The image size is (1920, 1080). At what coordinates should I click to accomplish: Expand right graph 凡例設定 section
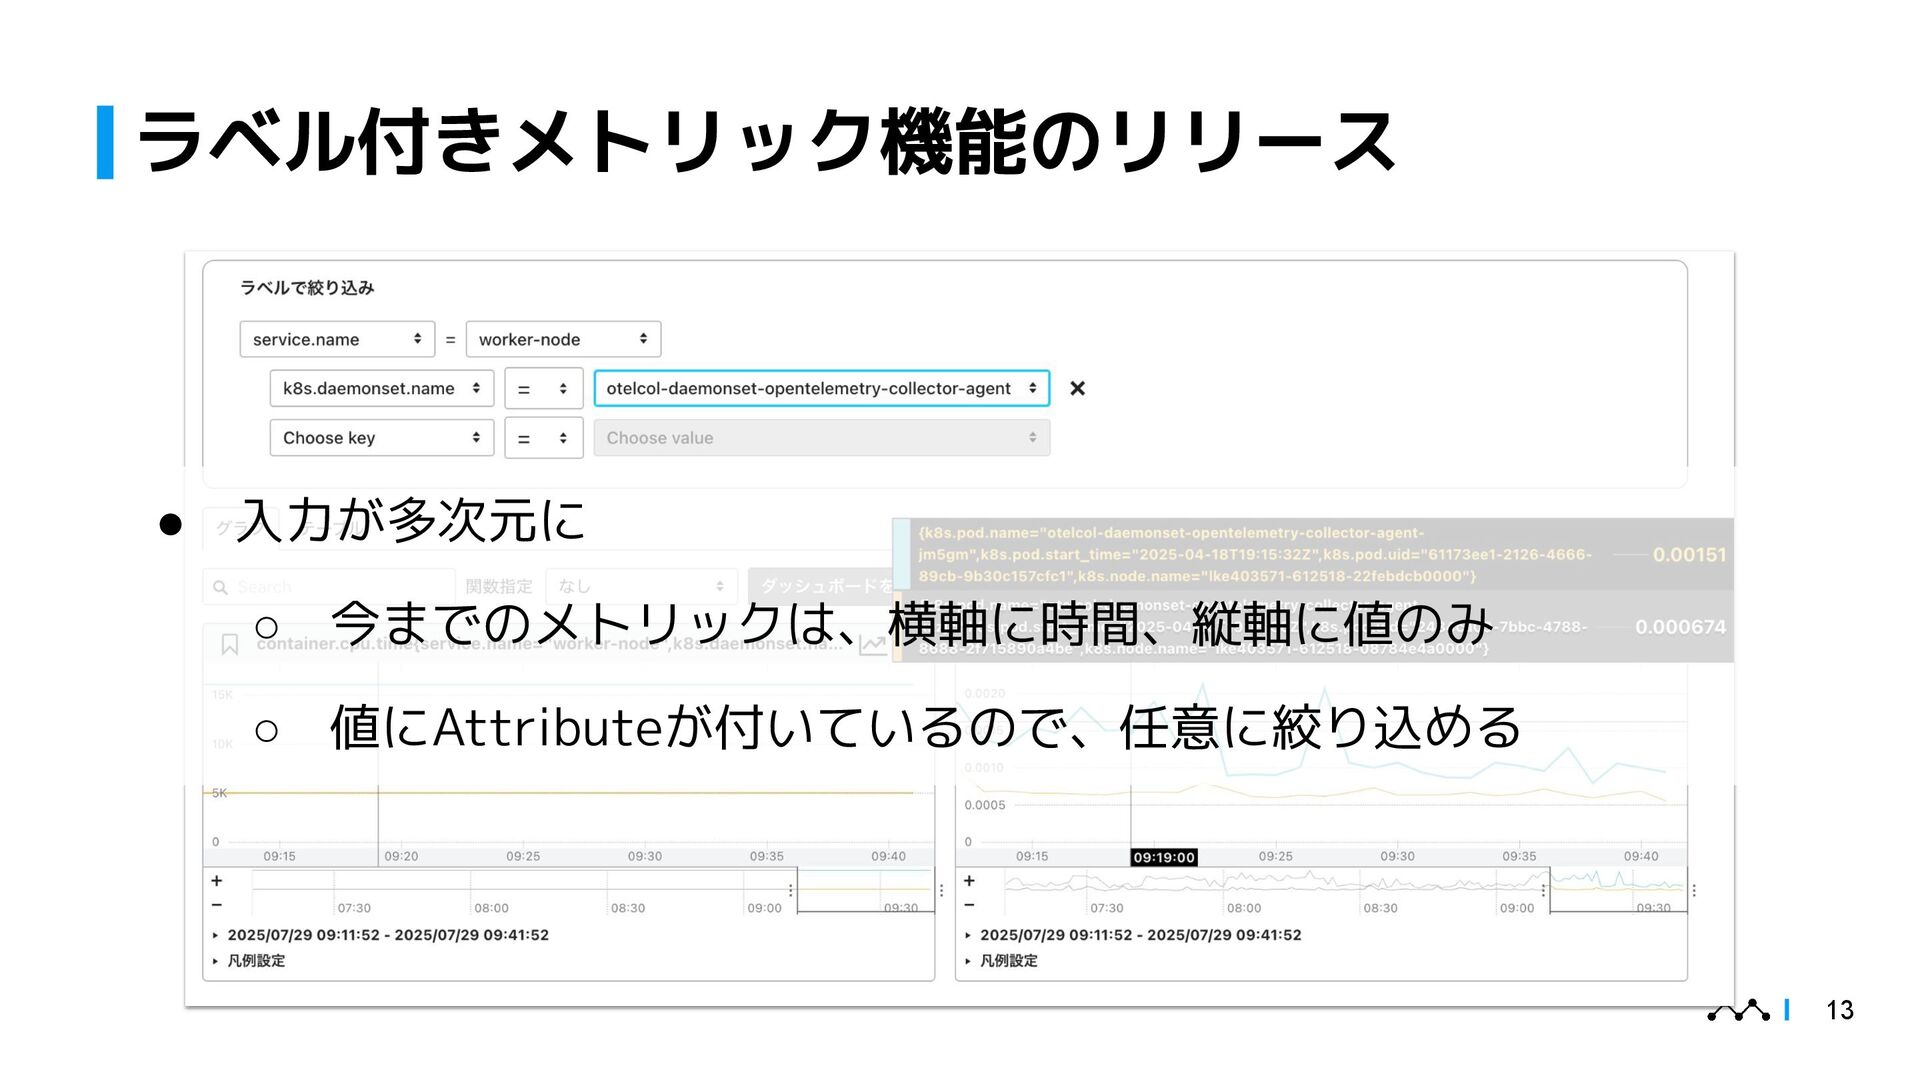click(1002, 961)
